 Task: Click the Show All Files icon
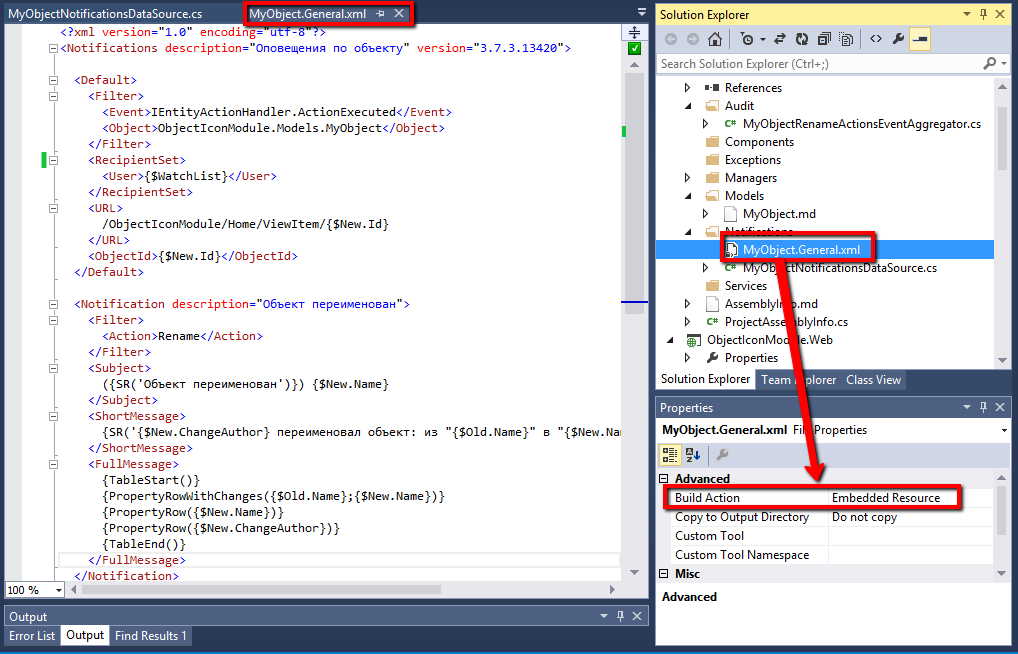tap(846, 39)
